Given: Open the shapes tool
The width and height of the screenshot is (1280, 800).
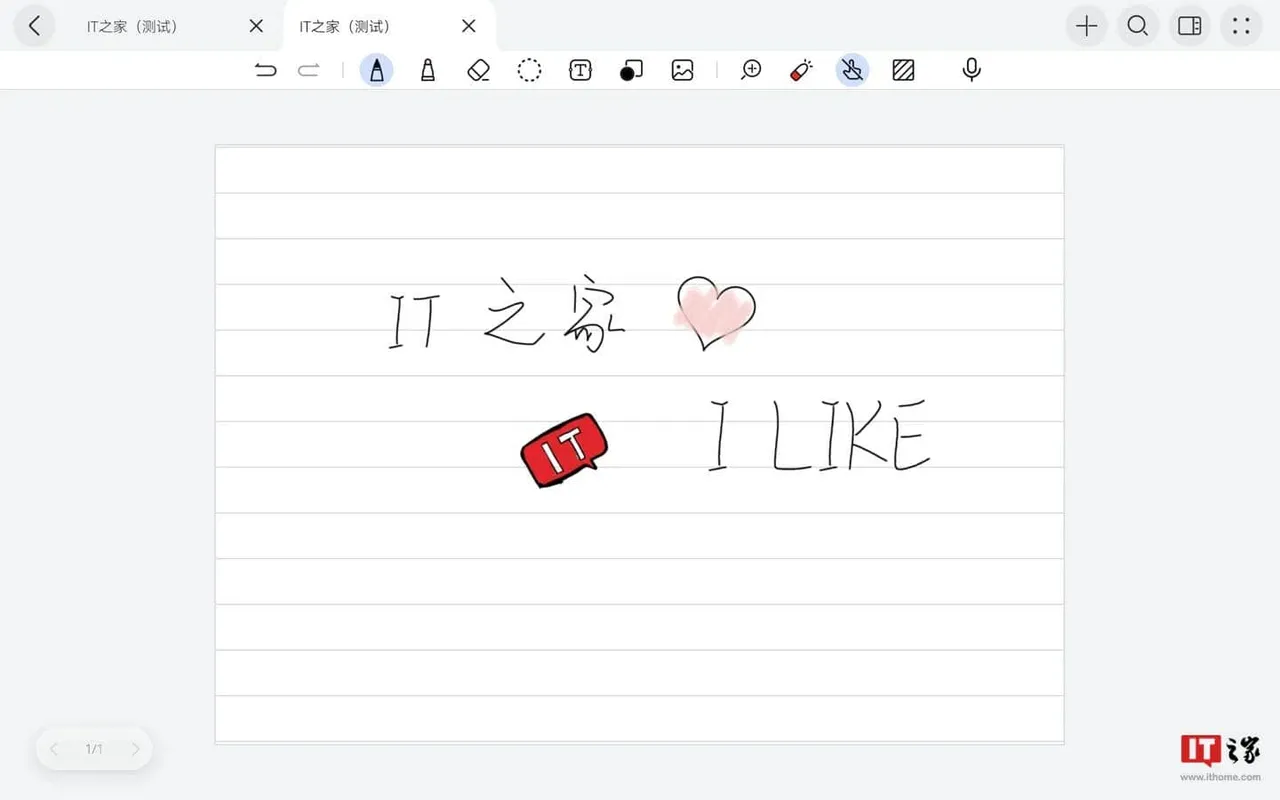Looking at the screenshot, I should coord(631,70).
